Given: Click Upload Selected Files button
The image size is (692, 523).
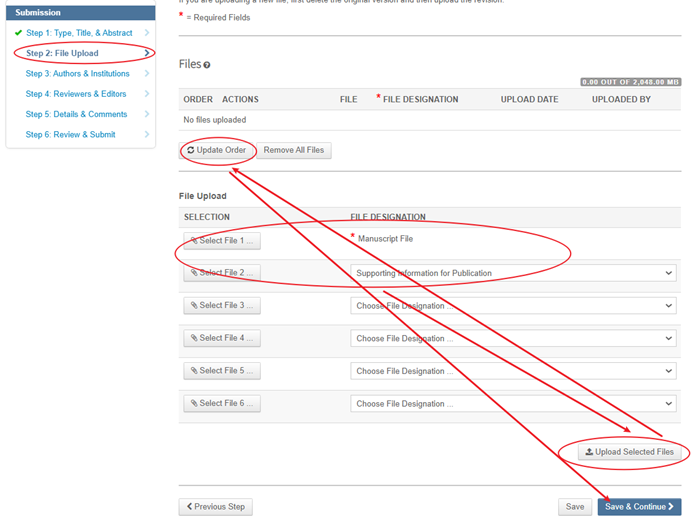Looking at the screenshot, I should click(629, 452).
